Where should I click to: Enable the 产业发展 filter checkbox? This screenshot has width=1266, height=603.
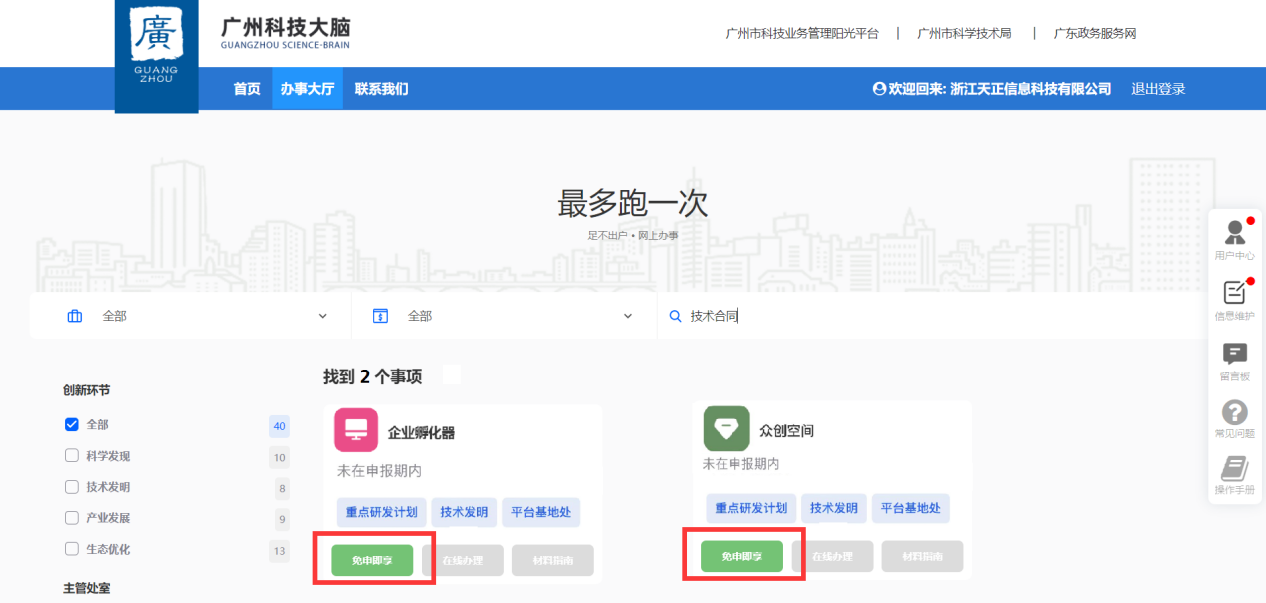click(72, 518)
